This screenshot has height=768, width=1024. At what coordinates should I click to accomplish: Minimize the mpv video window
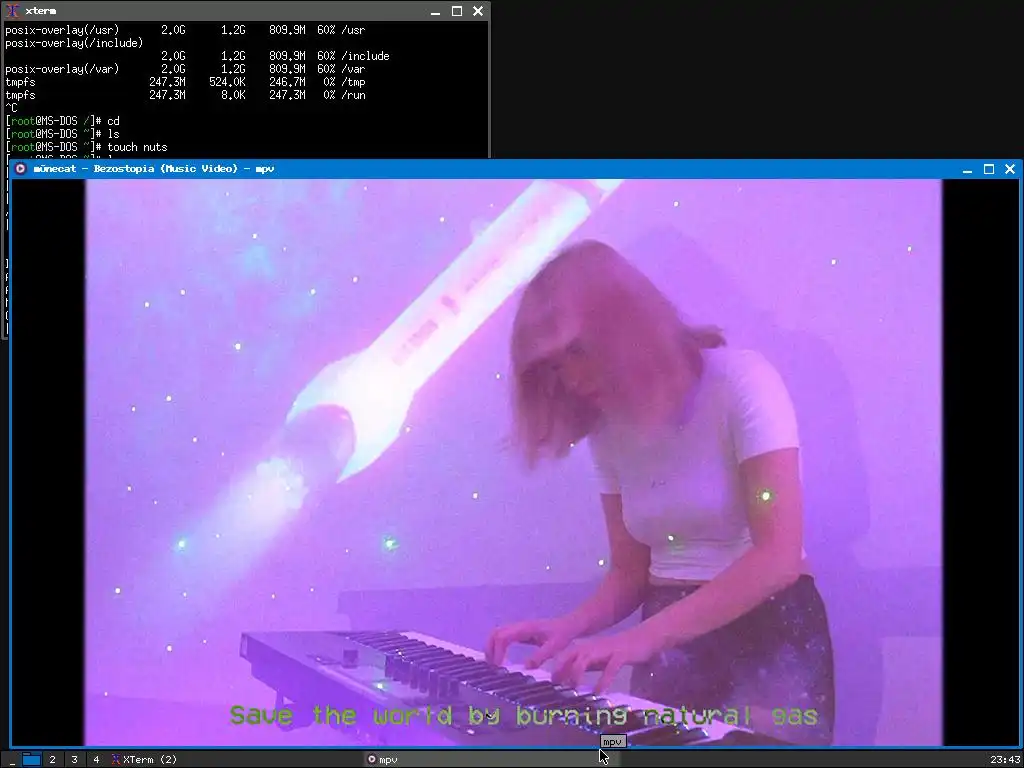point(967,169)
